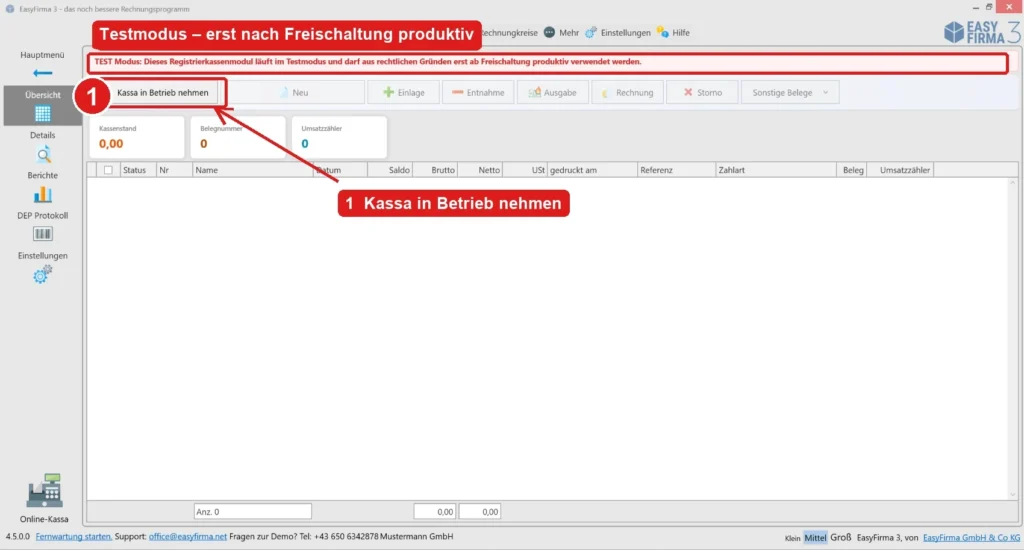Click the Mehr icon in top menu
Screen dimensions: 1024x550
[549, 33]
